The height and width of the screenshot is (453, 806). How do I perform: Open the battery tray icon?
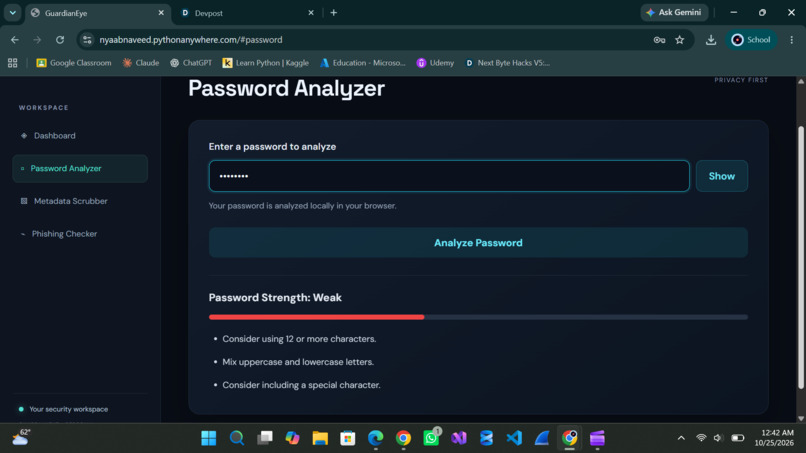click(x=738, y=438)
